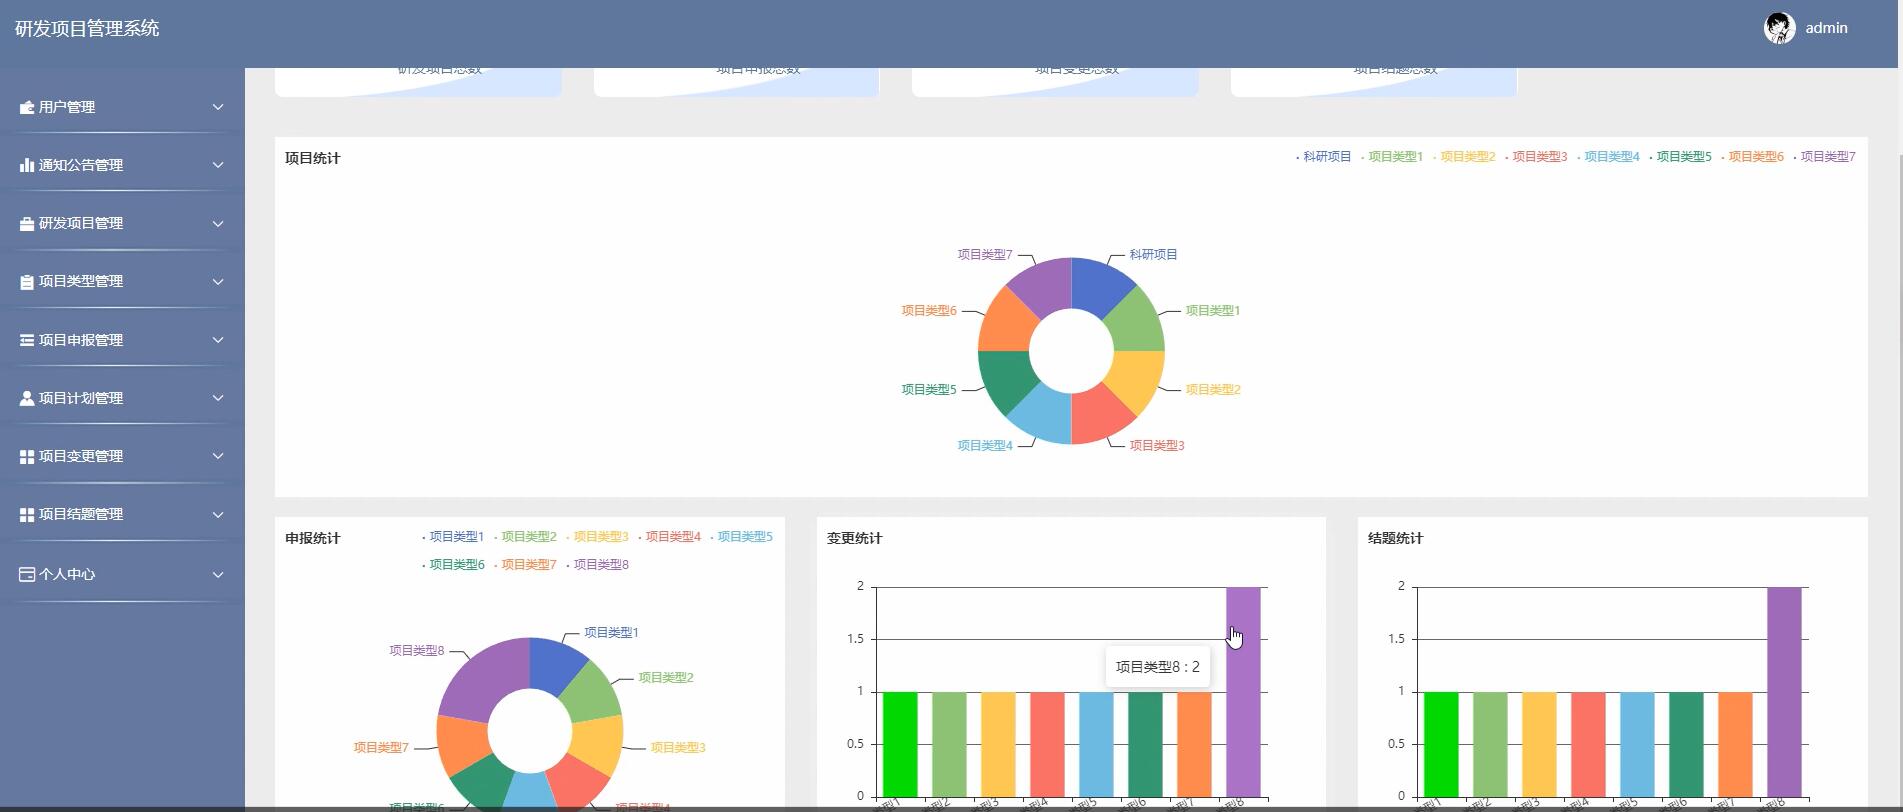This screenshot has width=1903, height=812.
Task: Click blue 科研项目 slice in 项目统计 donut
Action: pyautogui.click(x=1097, y=288)
